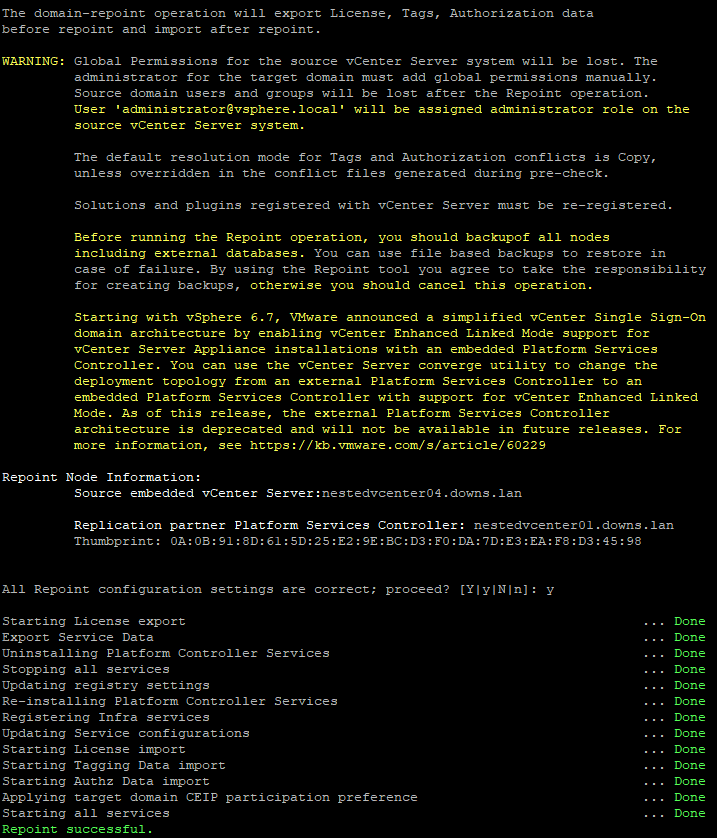Click the 'Starting Tagging Data import' line
Viewport: 717px width, 838px height.
[x=113, y=765]
